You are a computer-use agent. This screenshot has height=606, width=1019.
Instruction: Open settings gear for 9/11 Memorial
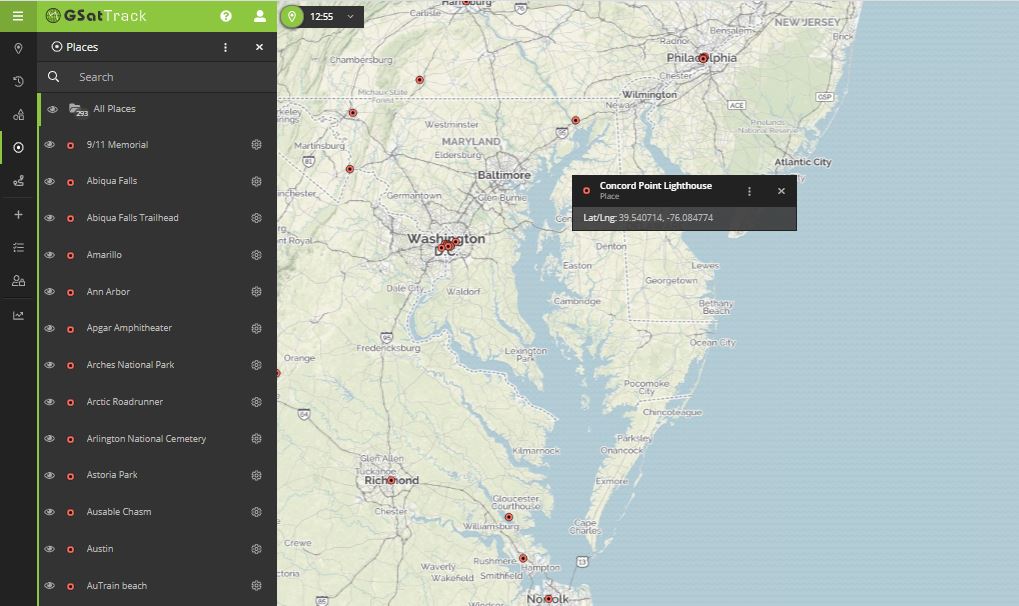pos(256,144)
